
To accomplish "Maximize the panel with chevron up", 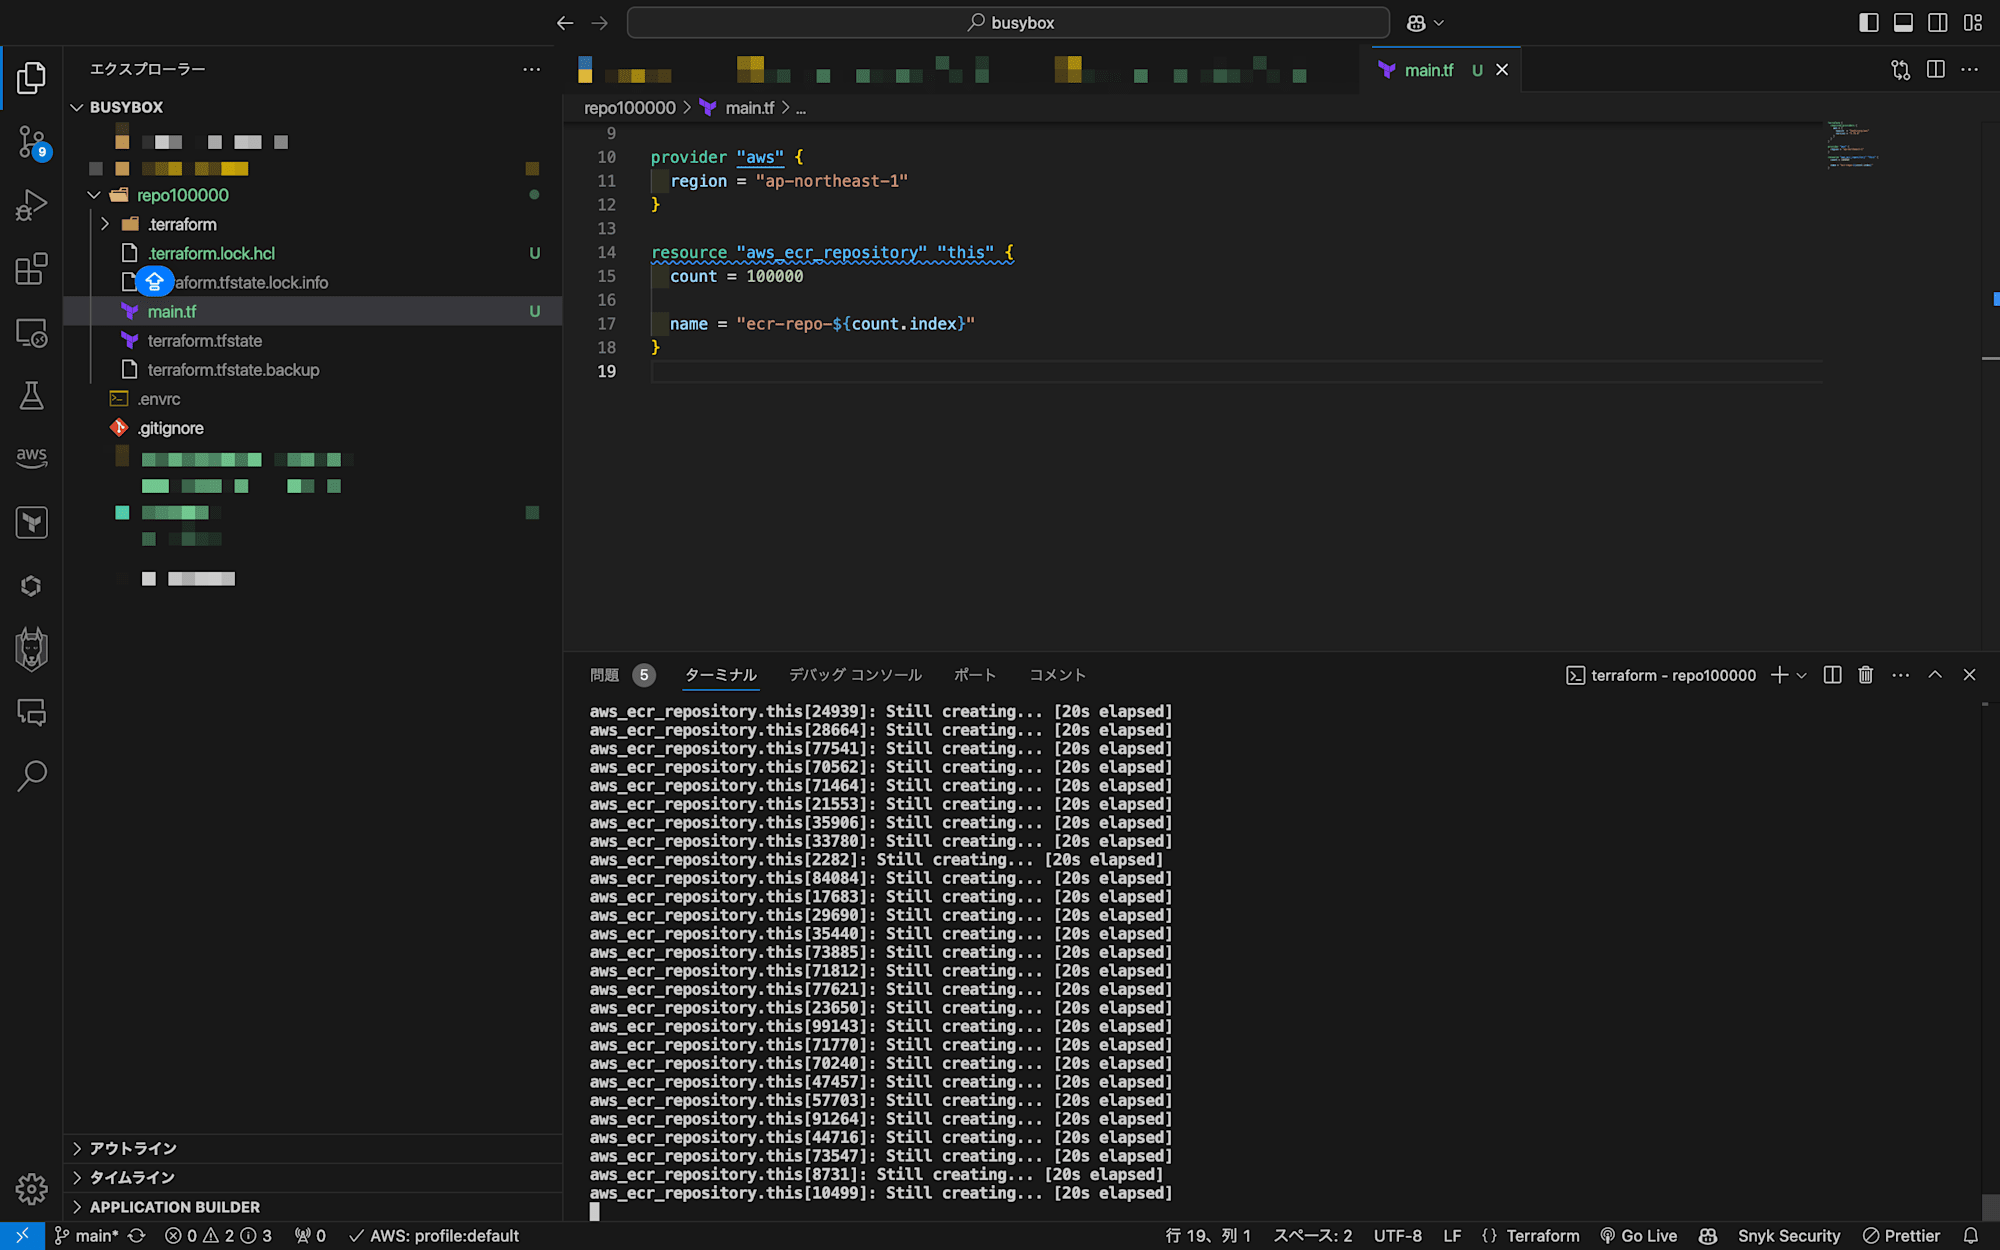I will point(1935,675).
